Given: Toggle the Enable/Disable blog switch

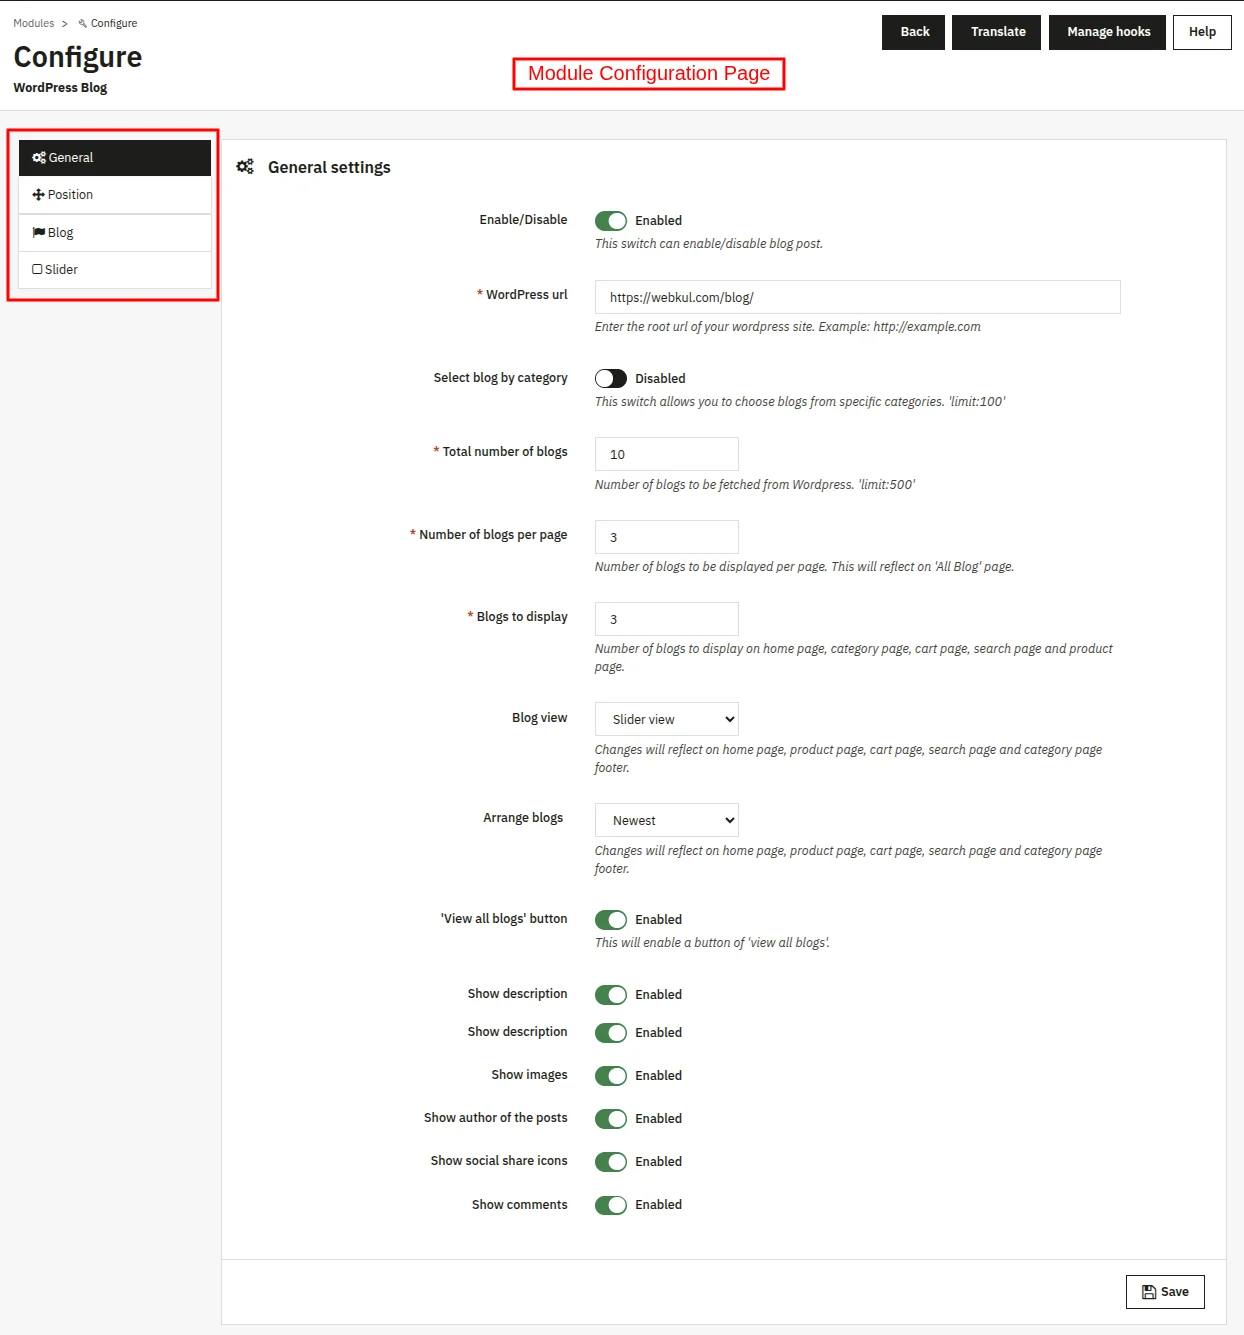Looking at the screenshot, I should point(611,221).
